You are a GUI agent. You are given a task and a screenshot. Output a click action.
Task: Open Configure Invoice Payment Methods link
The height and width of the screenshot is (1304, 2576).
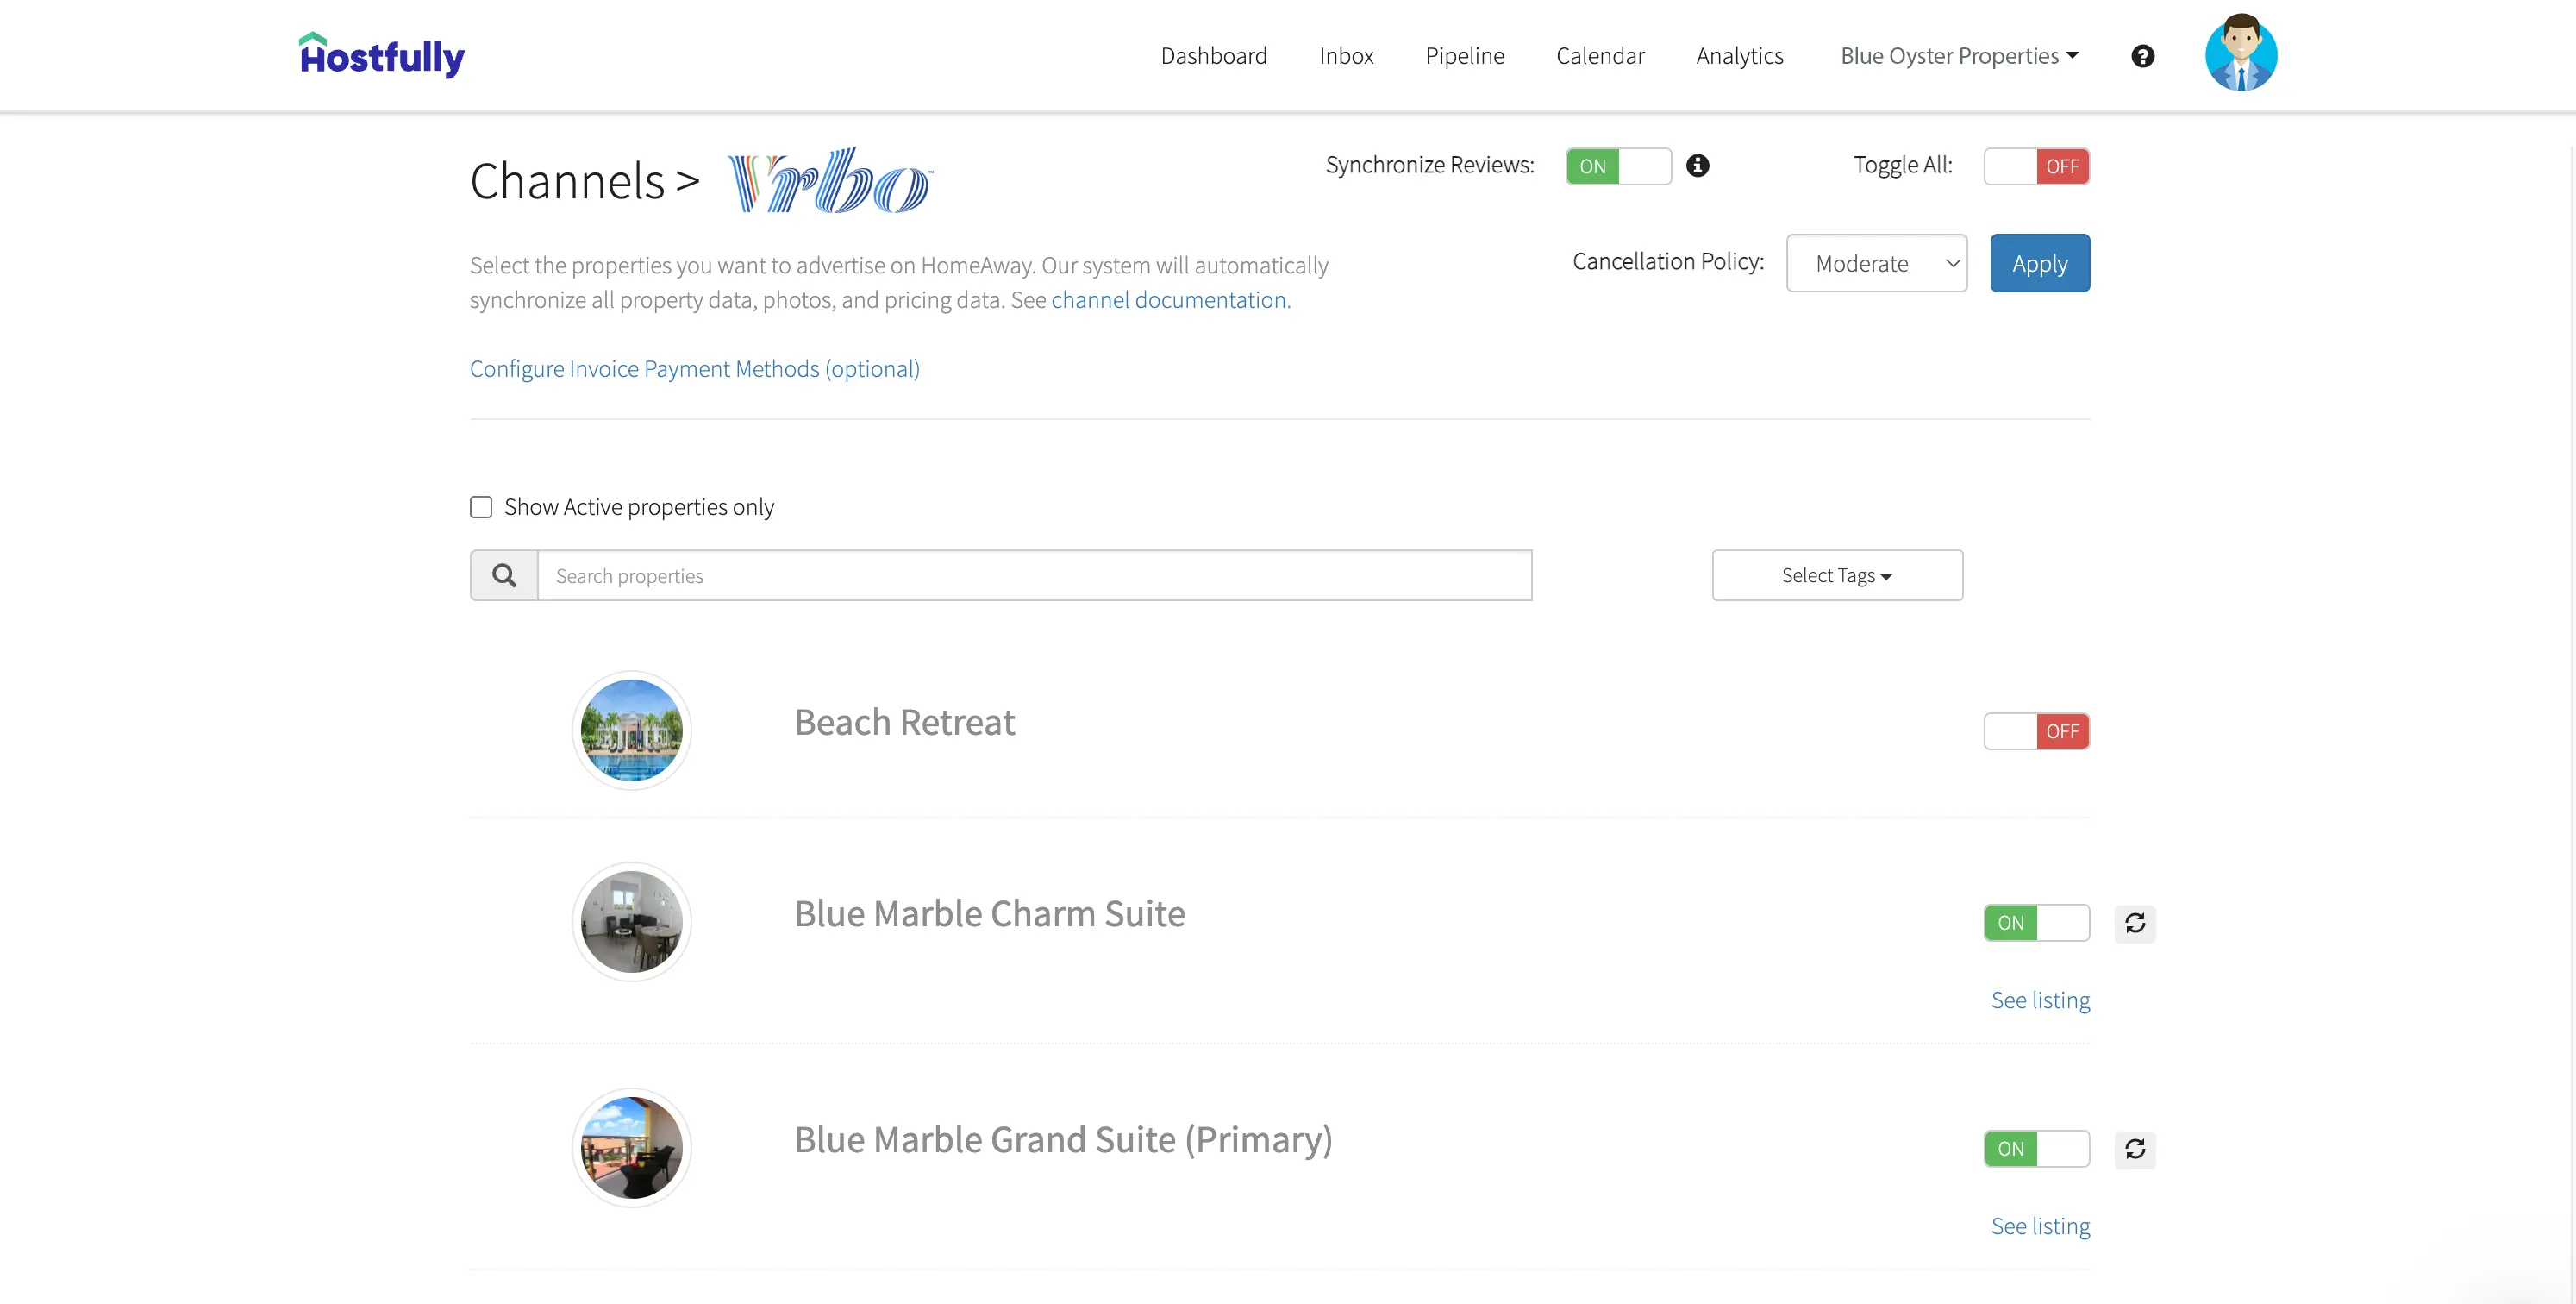click(x=694, y=369)
